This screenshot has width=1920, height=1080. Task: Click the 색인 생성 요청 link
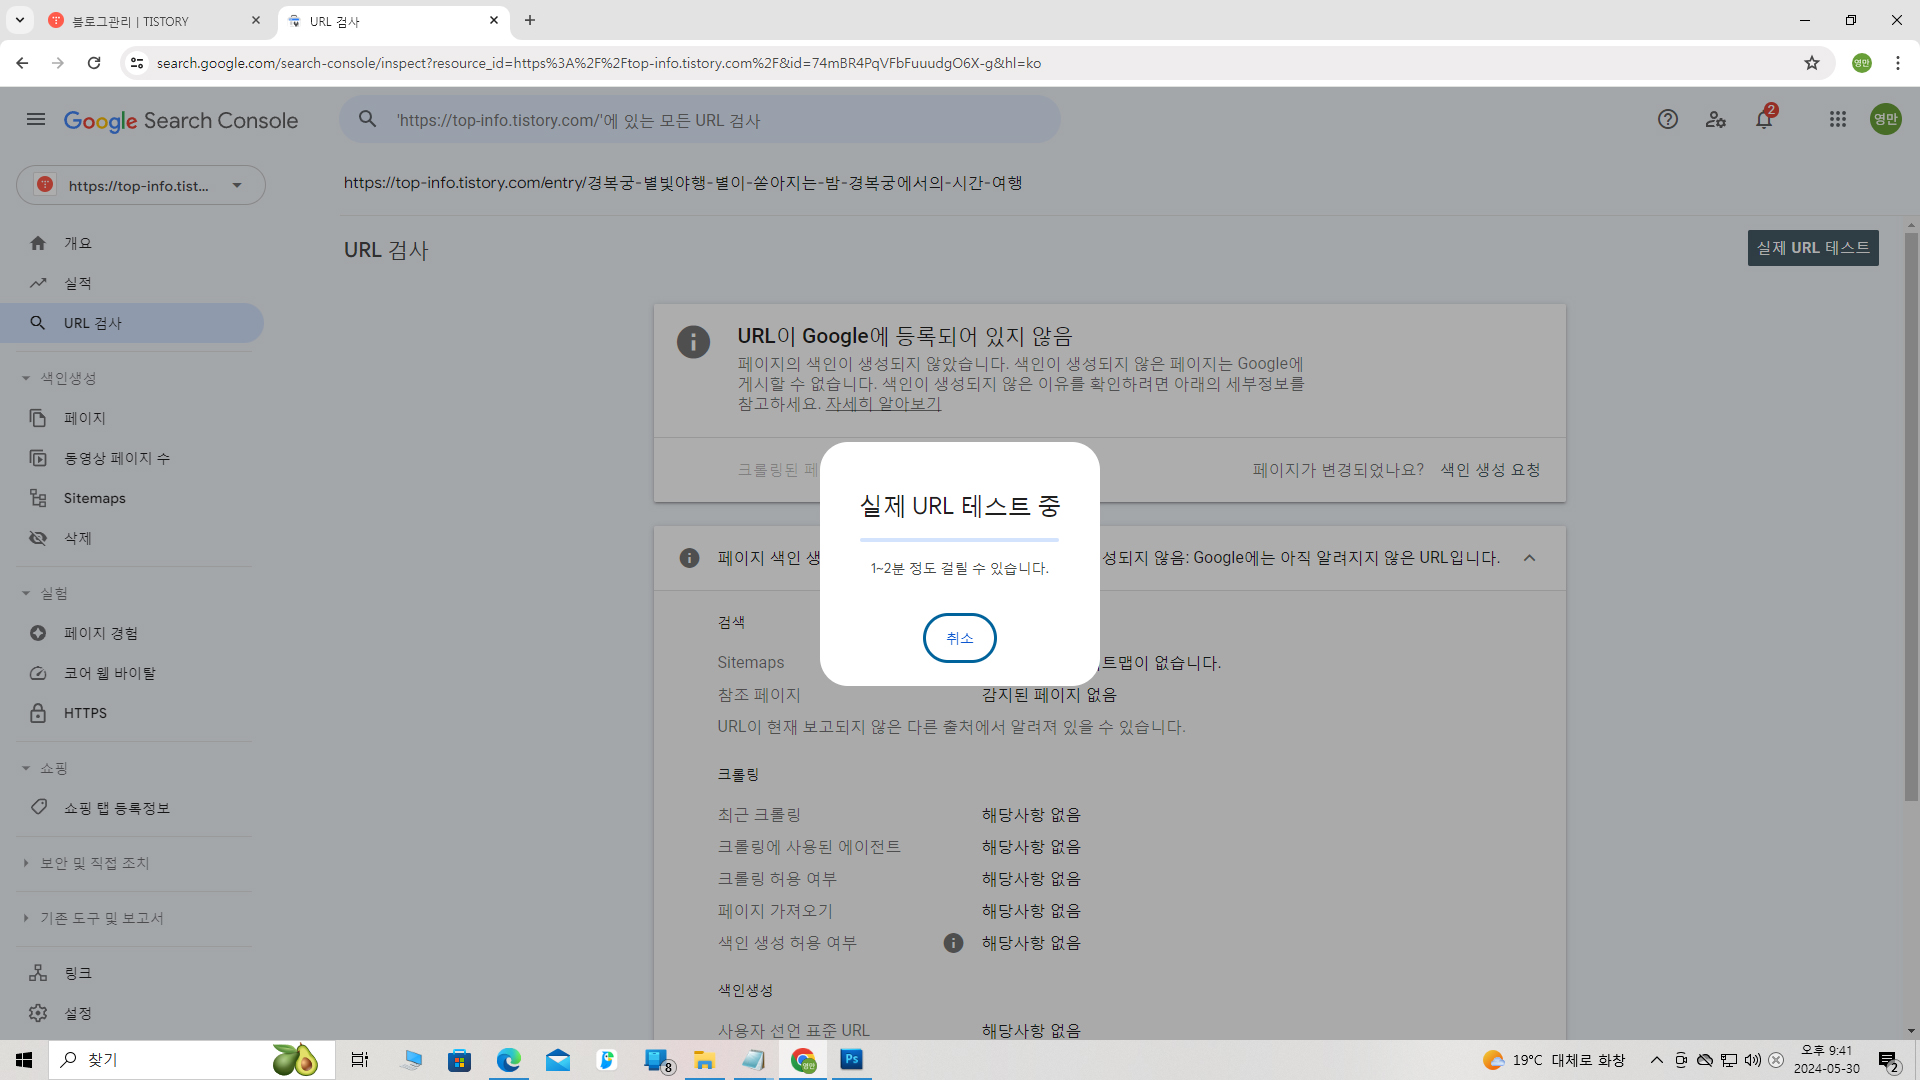[1490, 470]
